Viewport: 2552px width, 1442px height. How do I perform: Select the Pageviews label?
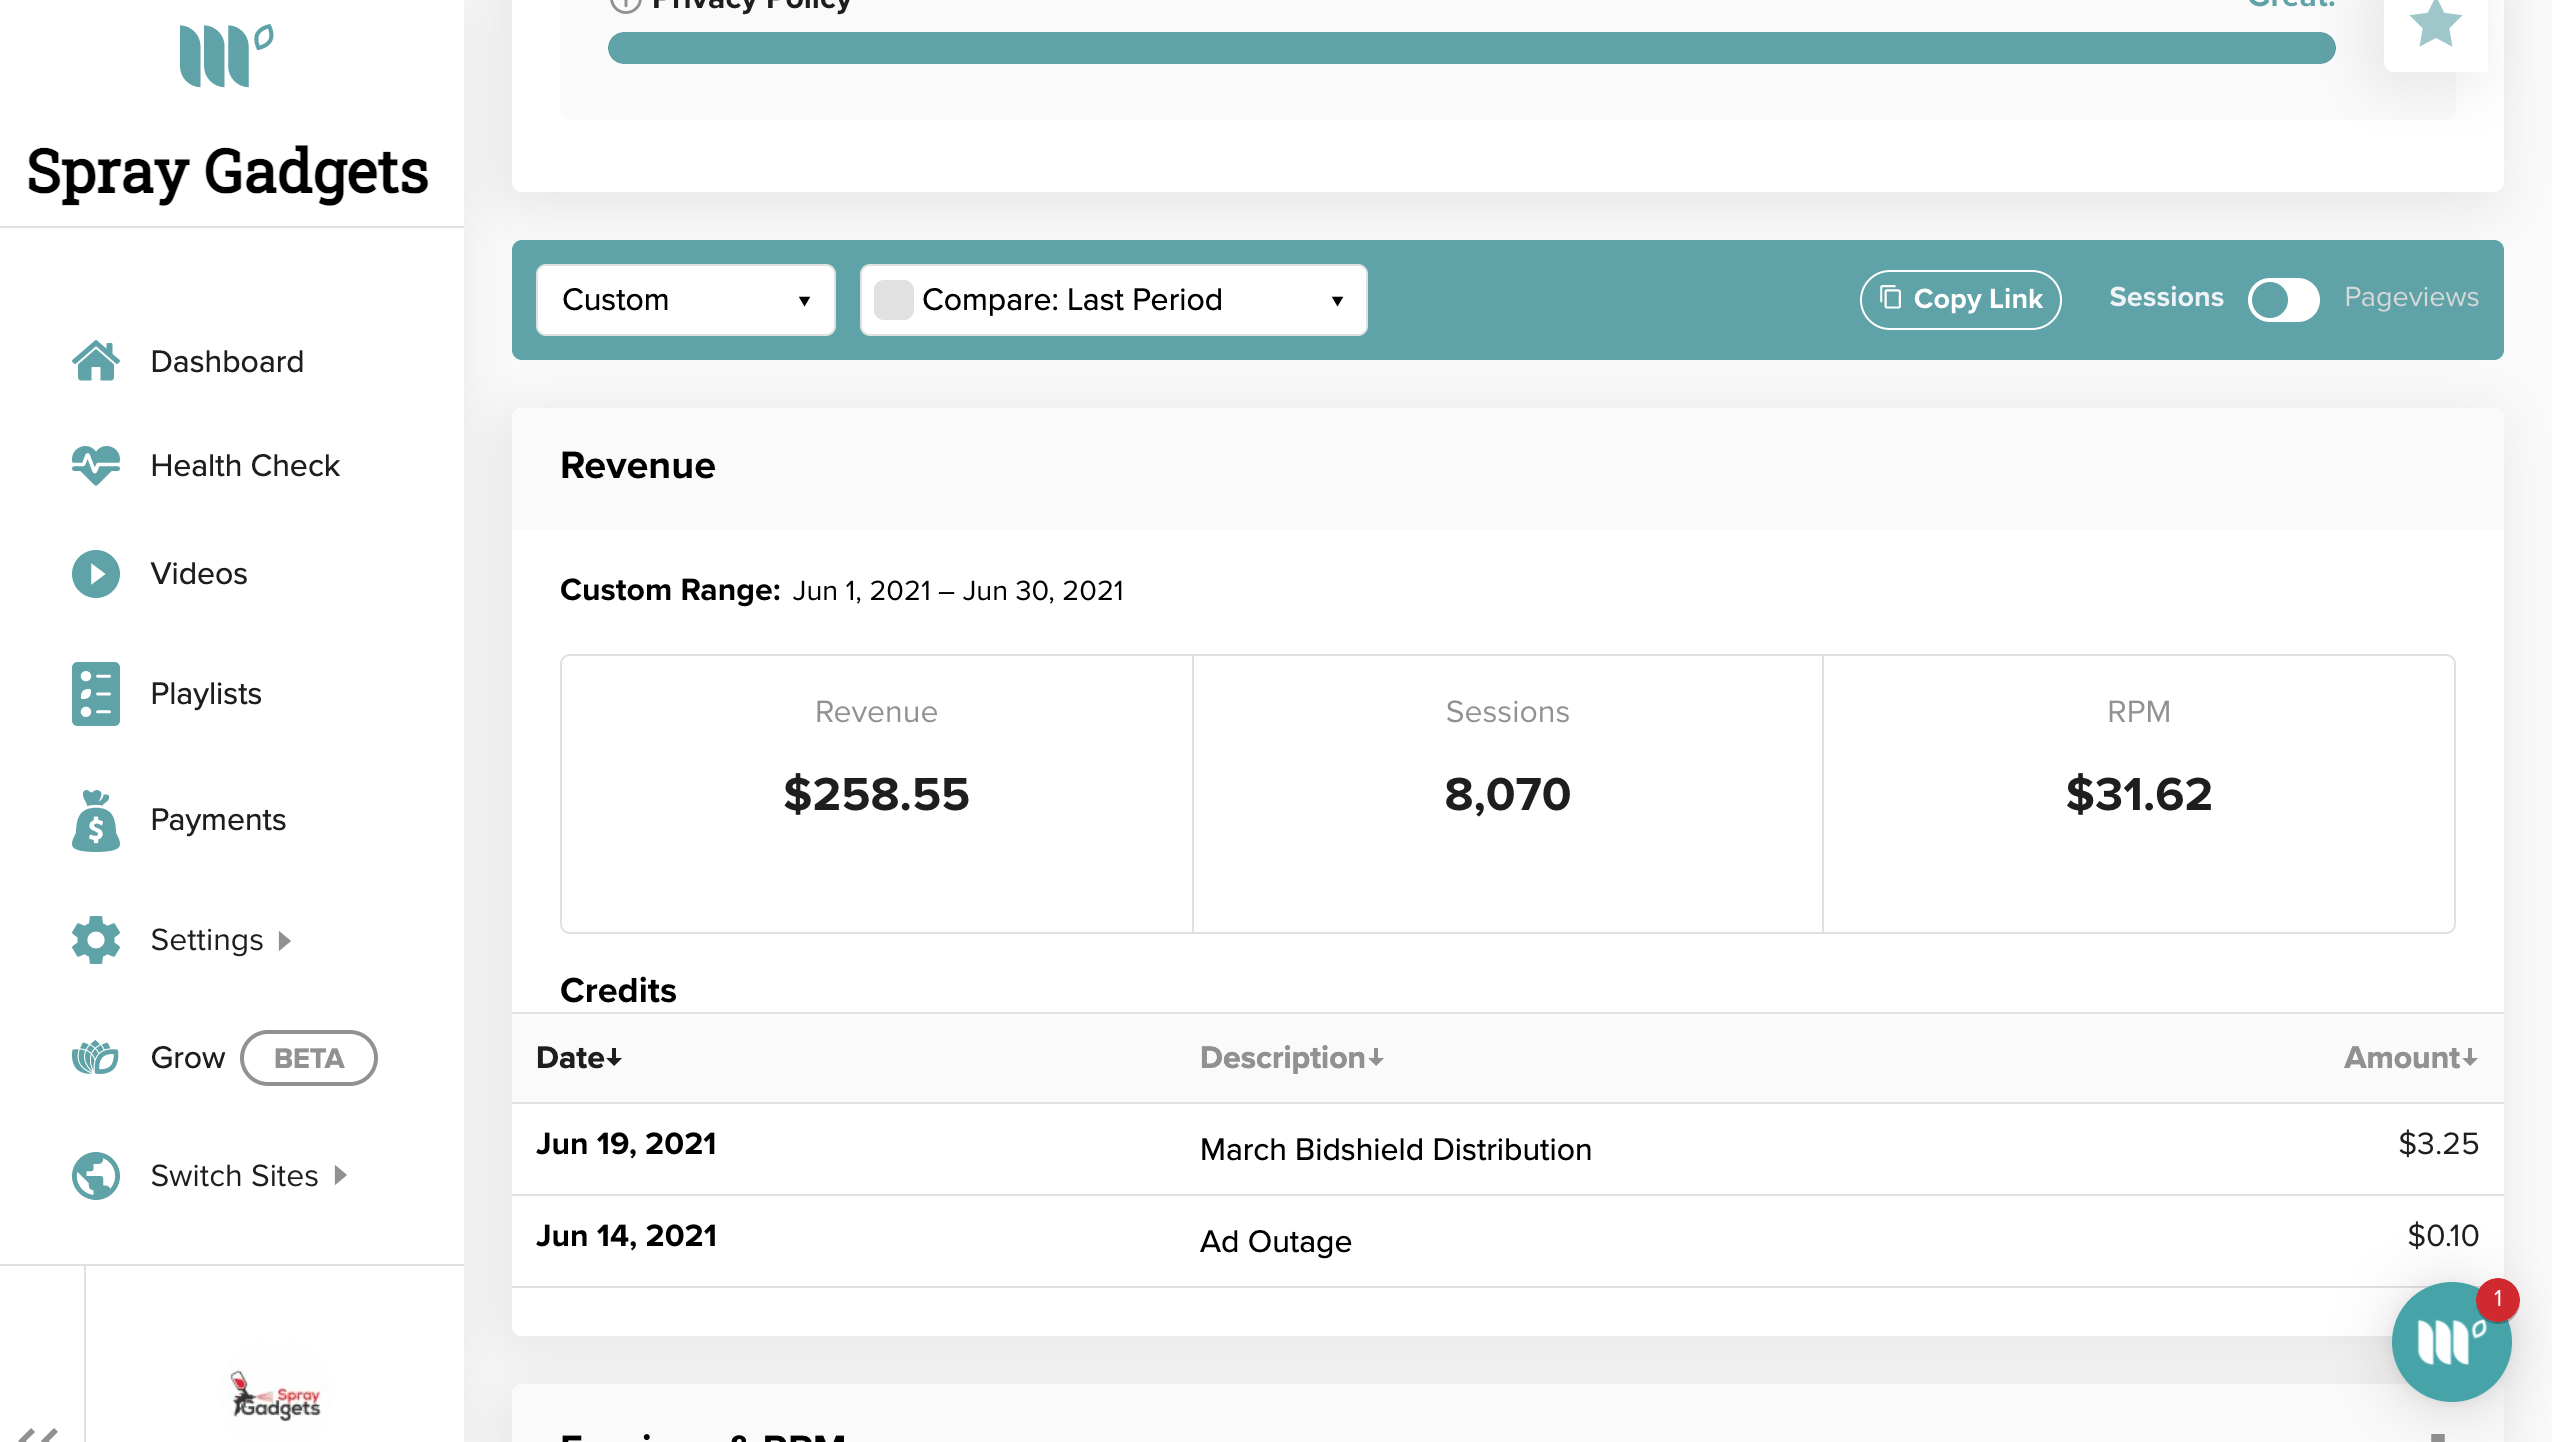tap(2411, 297)
